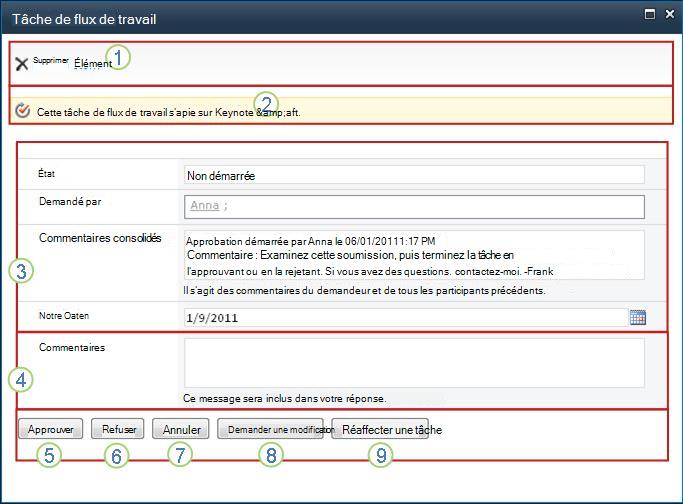Click the Supprimer Élément label
This screenshot has width=683, height=504.
point(72,62)
